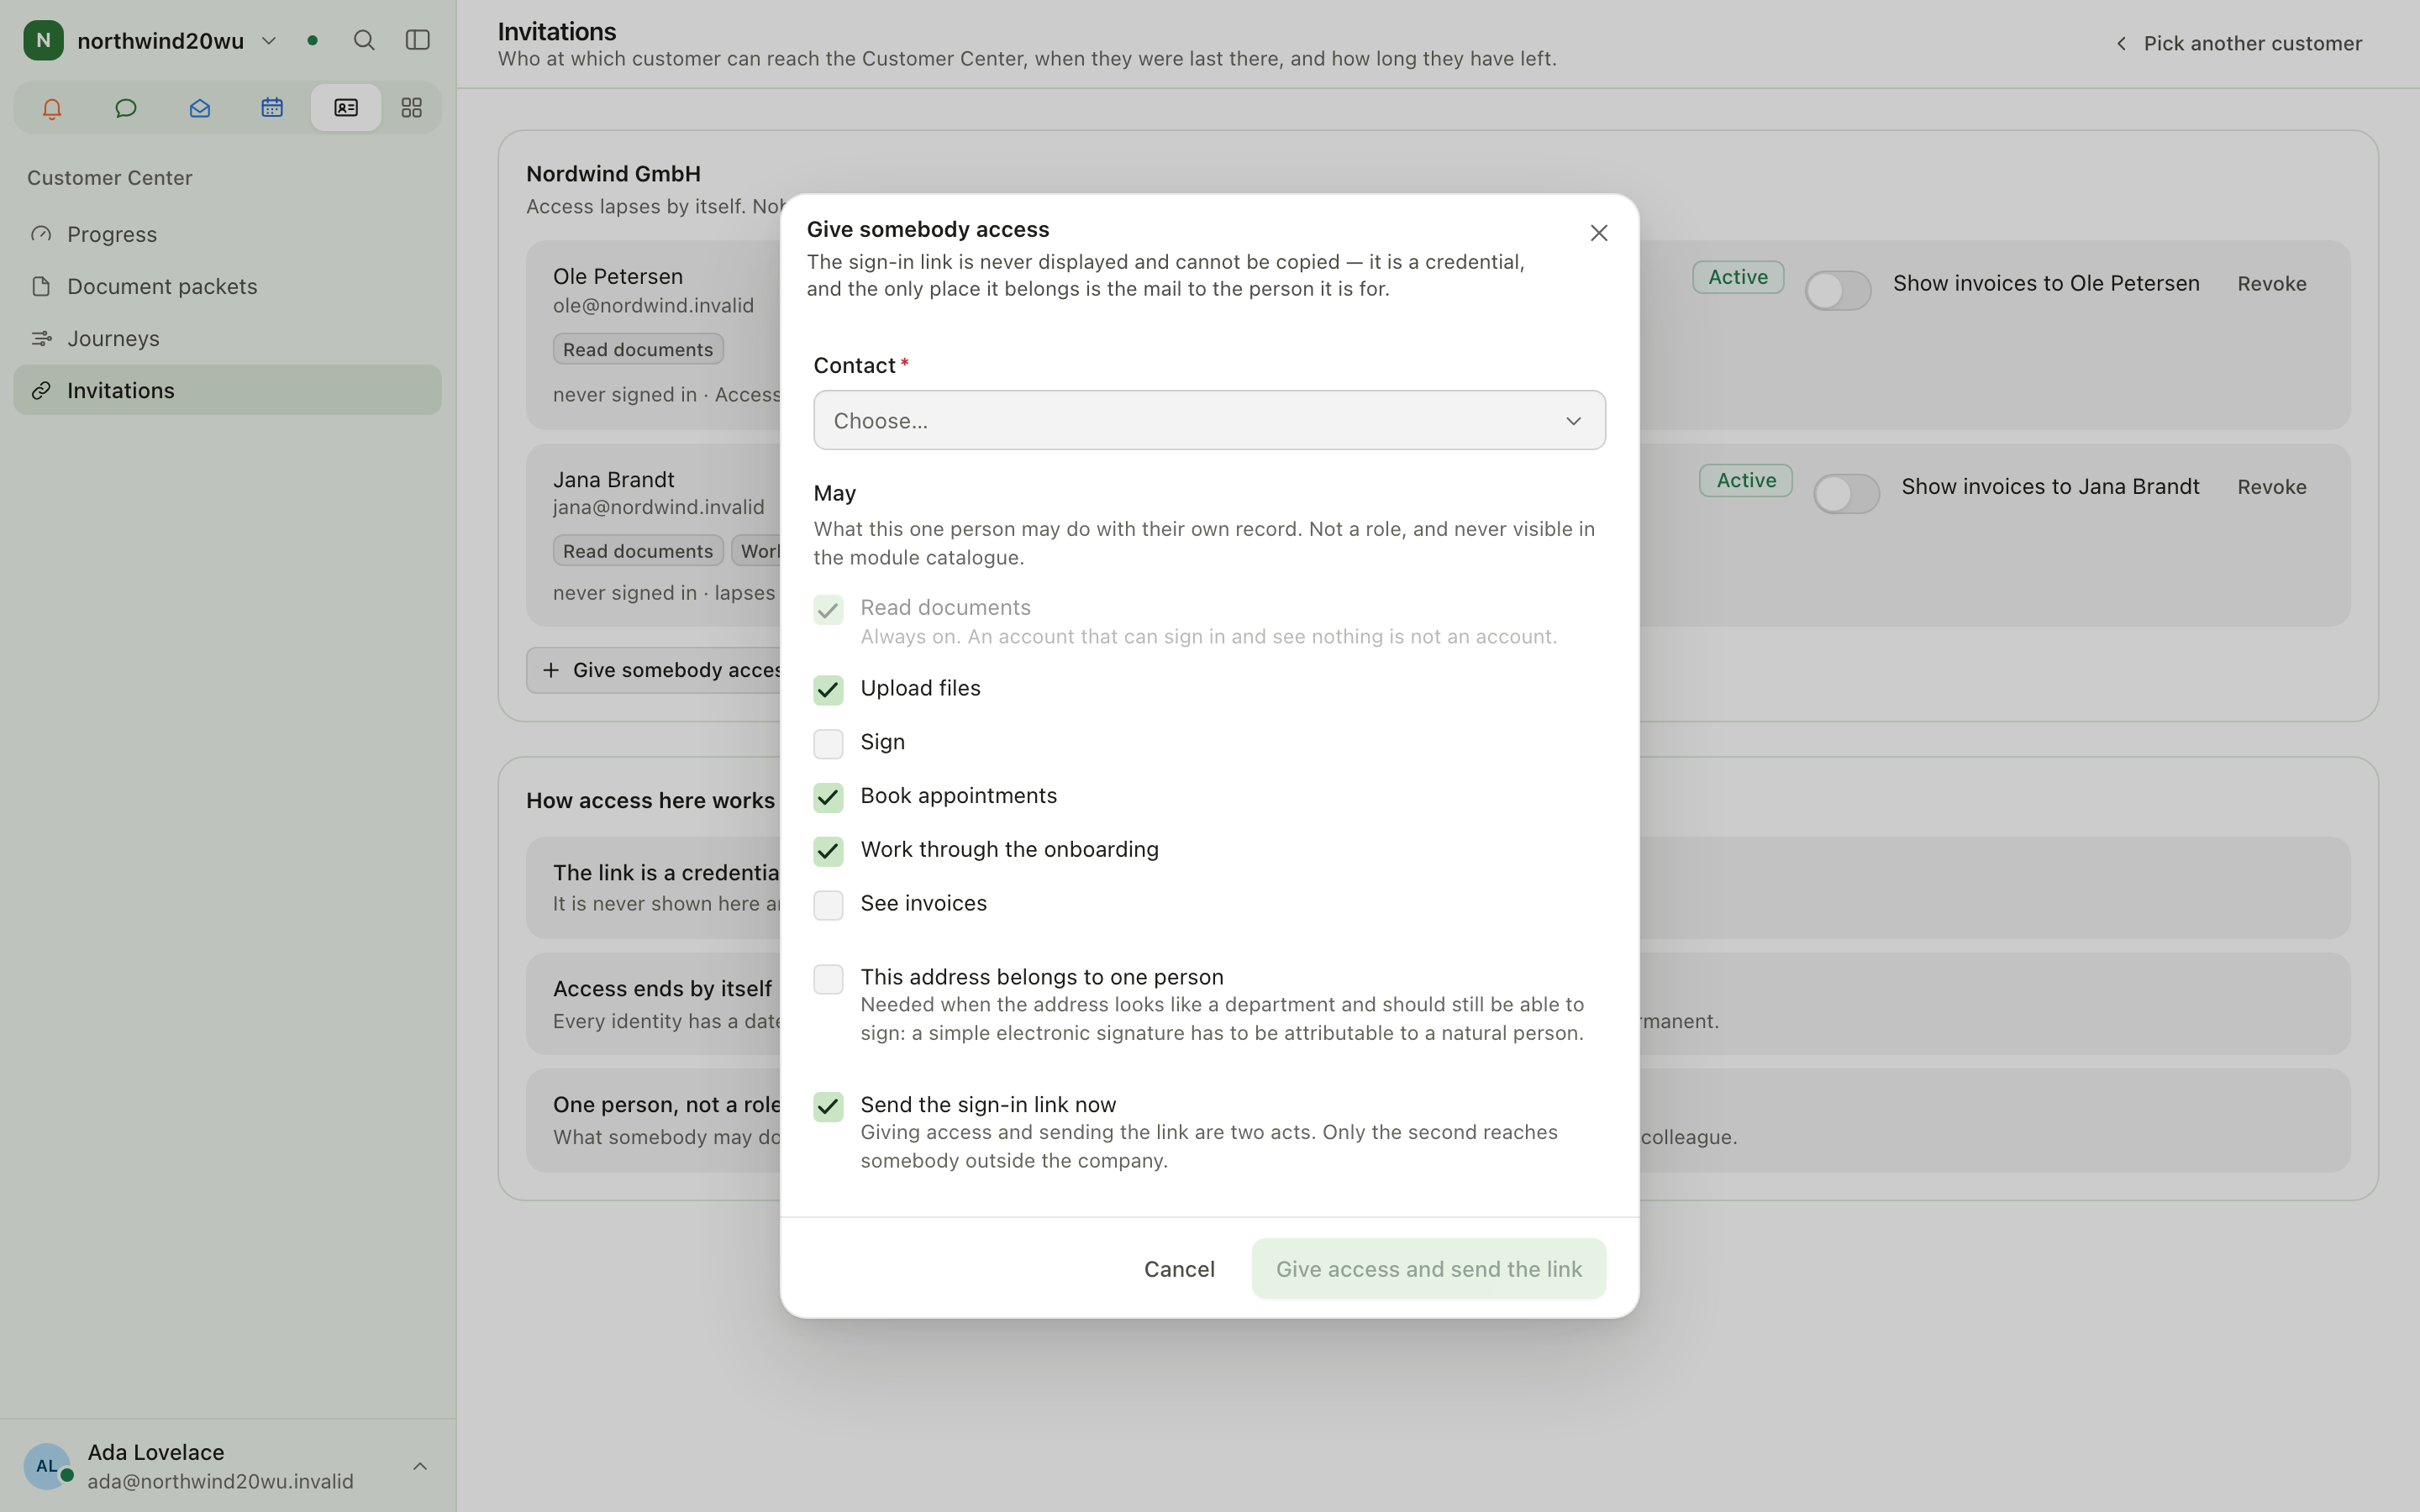Open the apps grid icon
The image size is (2420, 1512).
coord(412,108)
